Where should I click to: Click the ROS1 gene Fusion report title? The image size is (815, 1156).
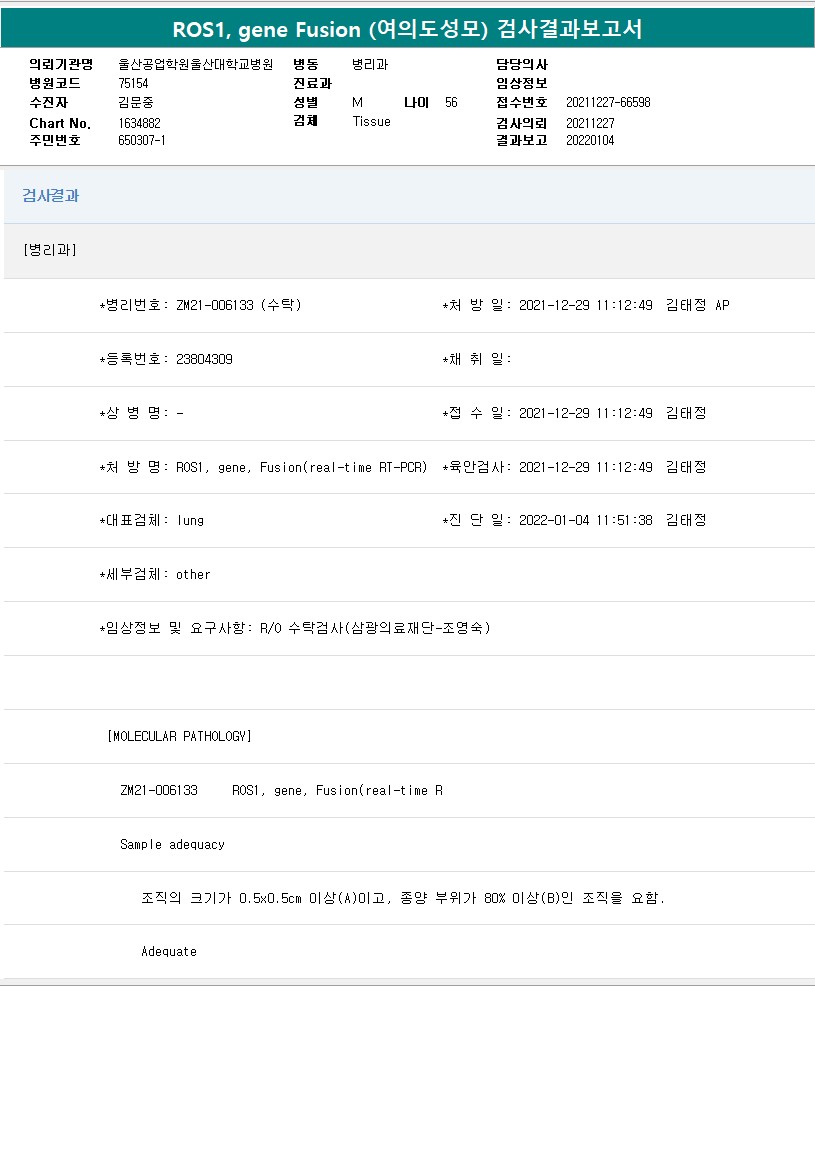[x=407, y=30]
